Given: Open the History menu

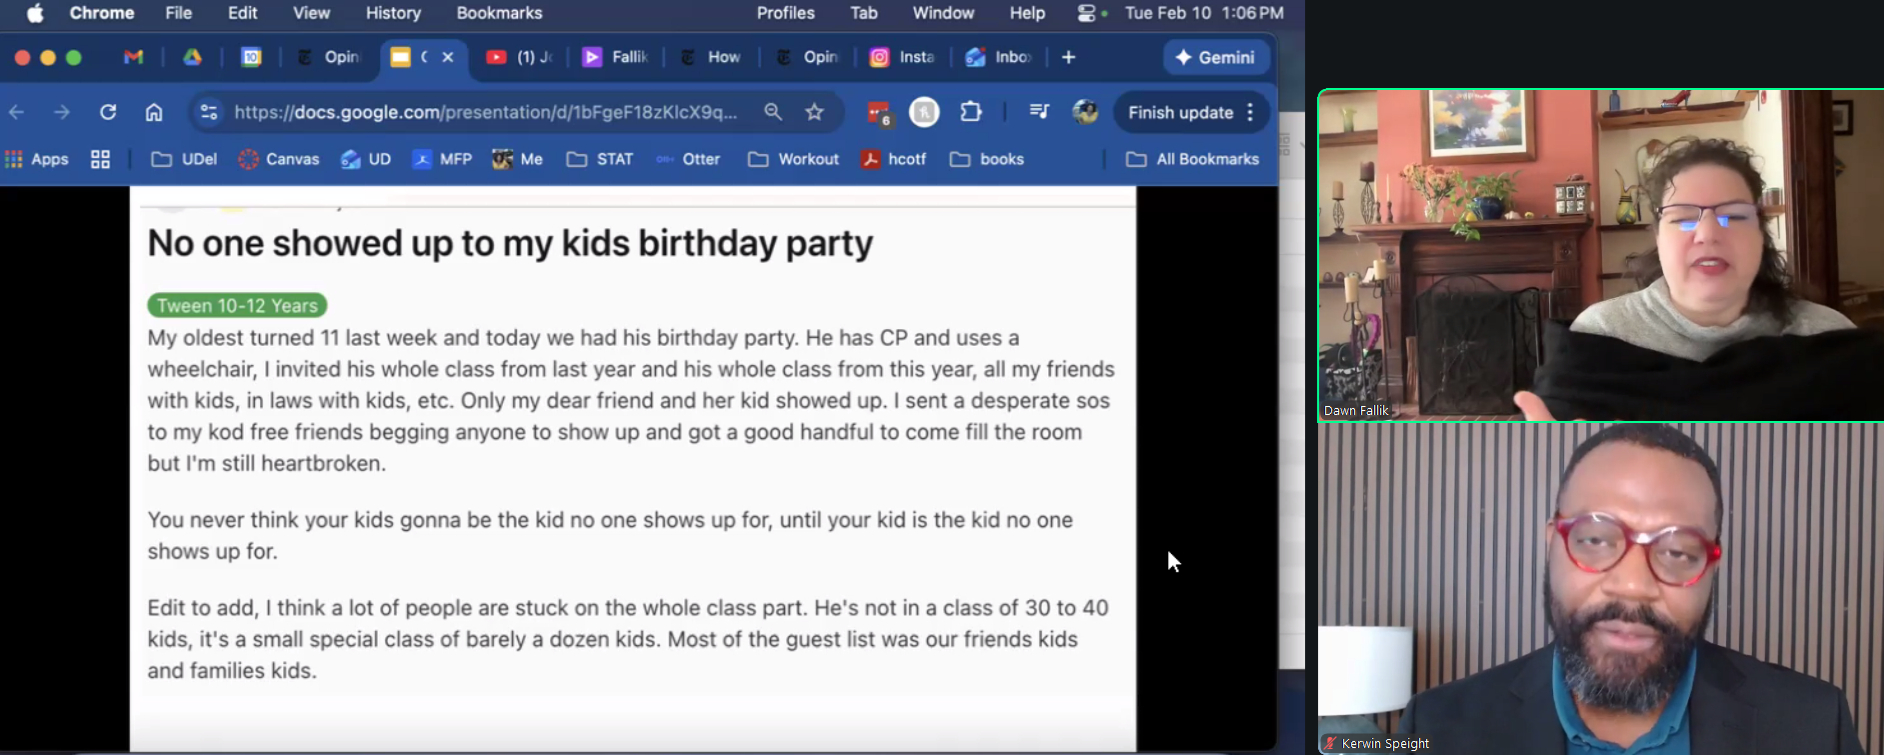Looking at the screenshot, I should tap(393, 13).
